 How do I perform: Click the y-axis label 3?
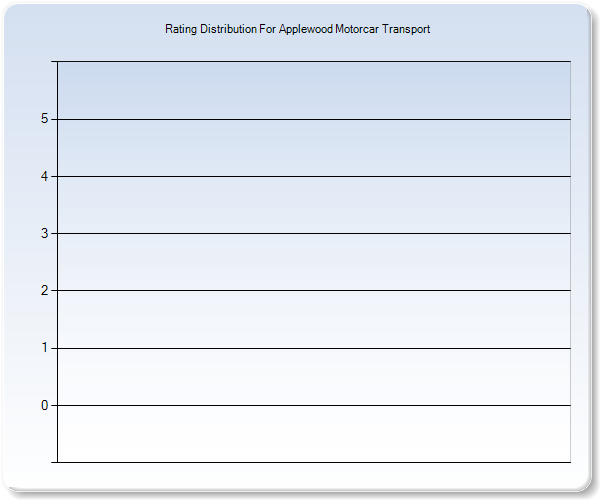(x=44, y=234)
